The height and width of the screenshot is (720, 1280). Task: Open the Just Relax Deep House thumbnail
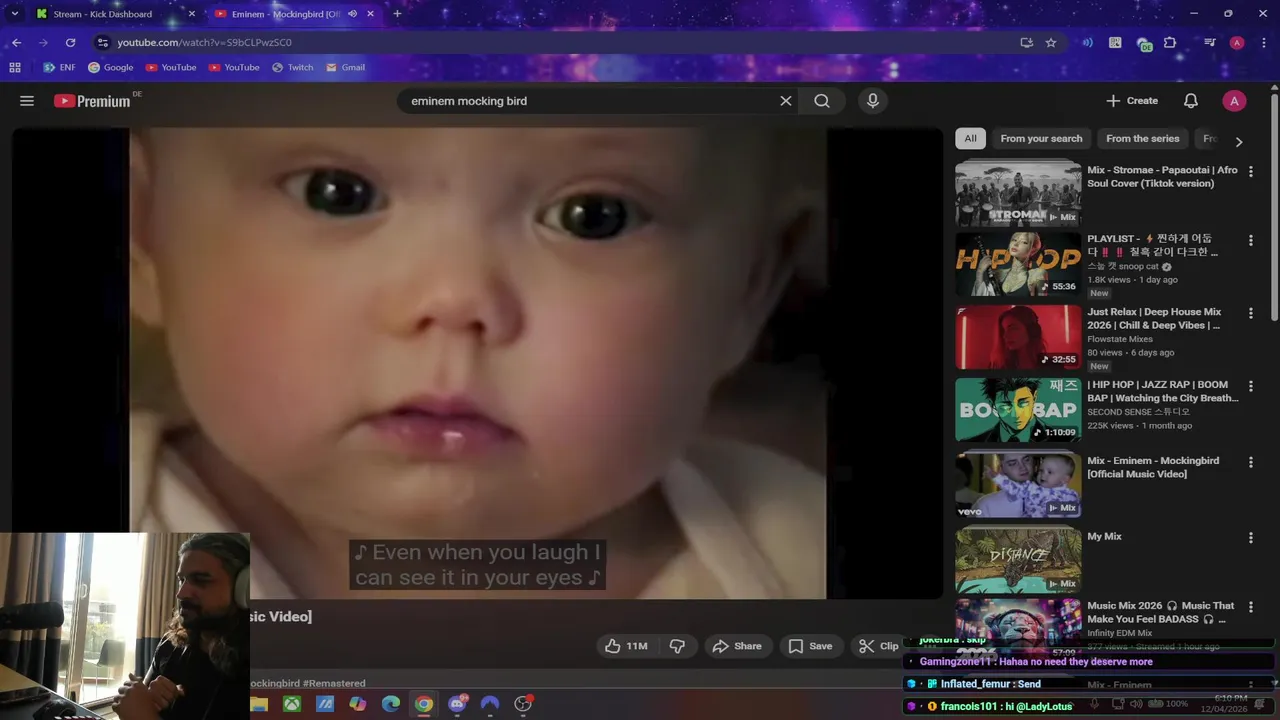1018,337
